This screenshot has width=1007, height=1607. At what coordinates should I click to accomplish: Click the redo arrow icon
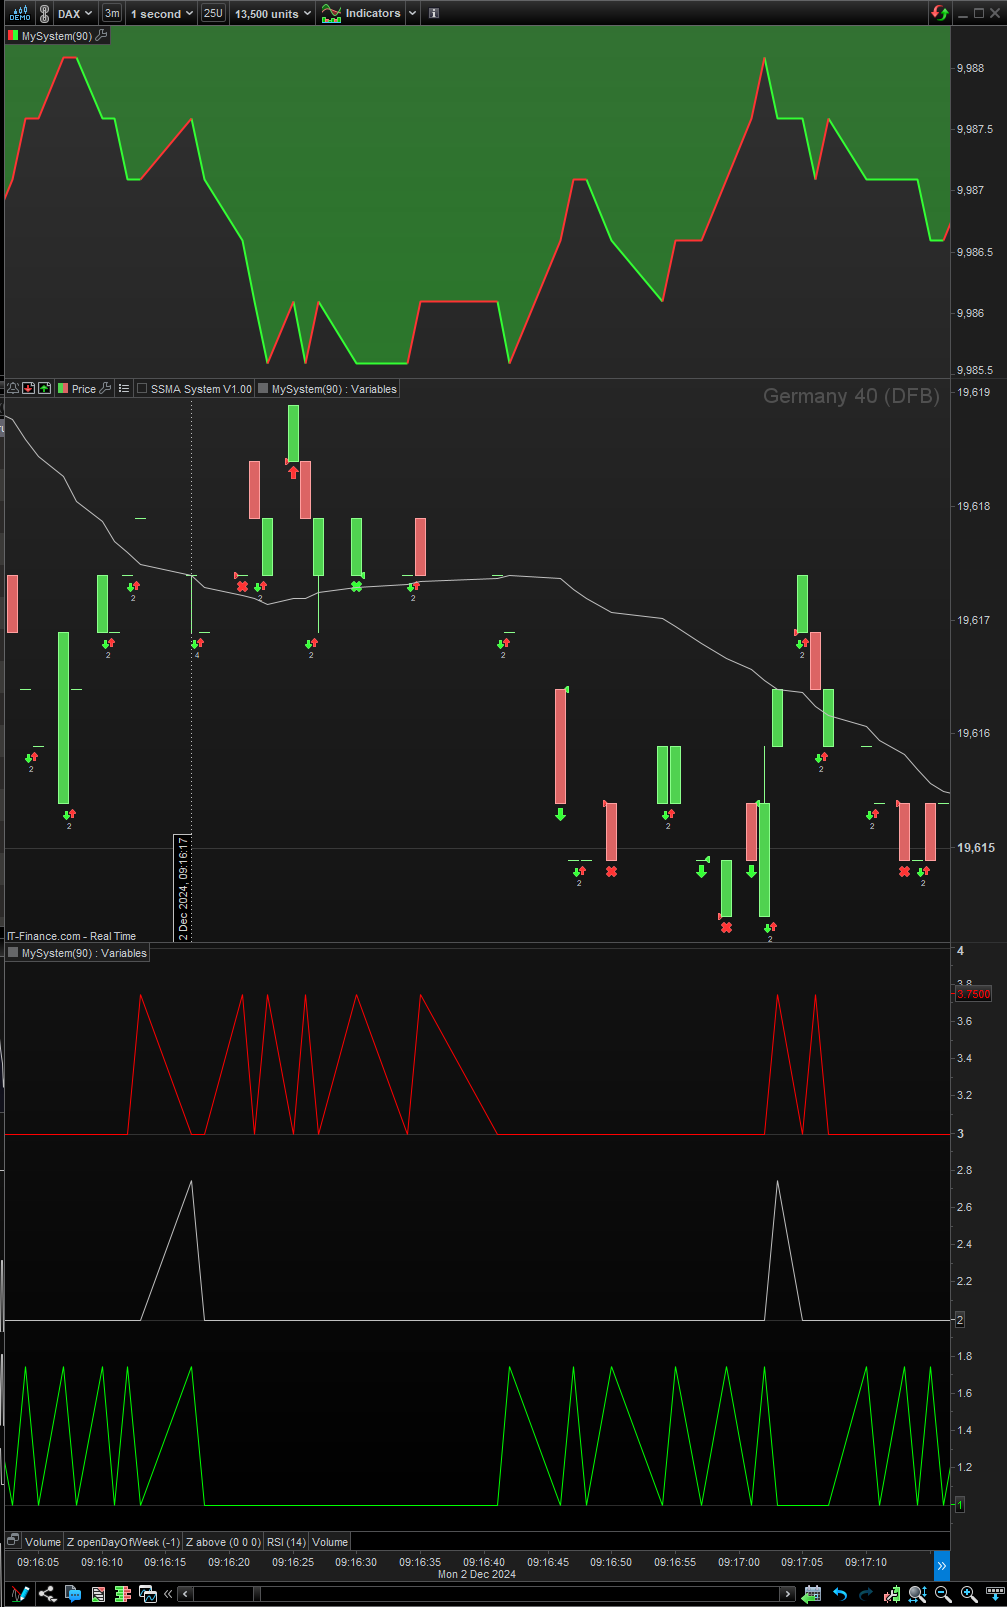click(x=866, y=1594)
